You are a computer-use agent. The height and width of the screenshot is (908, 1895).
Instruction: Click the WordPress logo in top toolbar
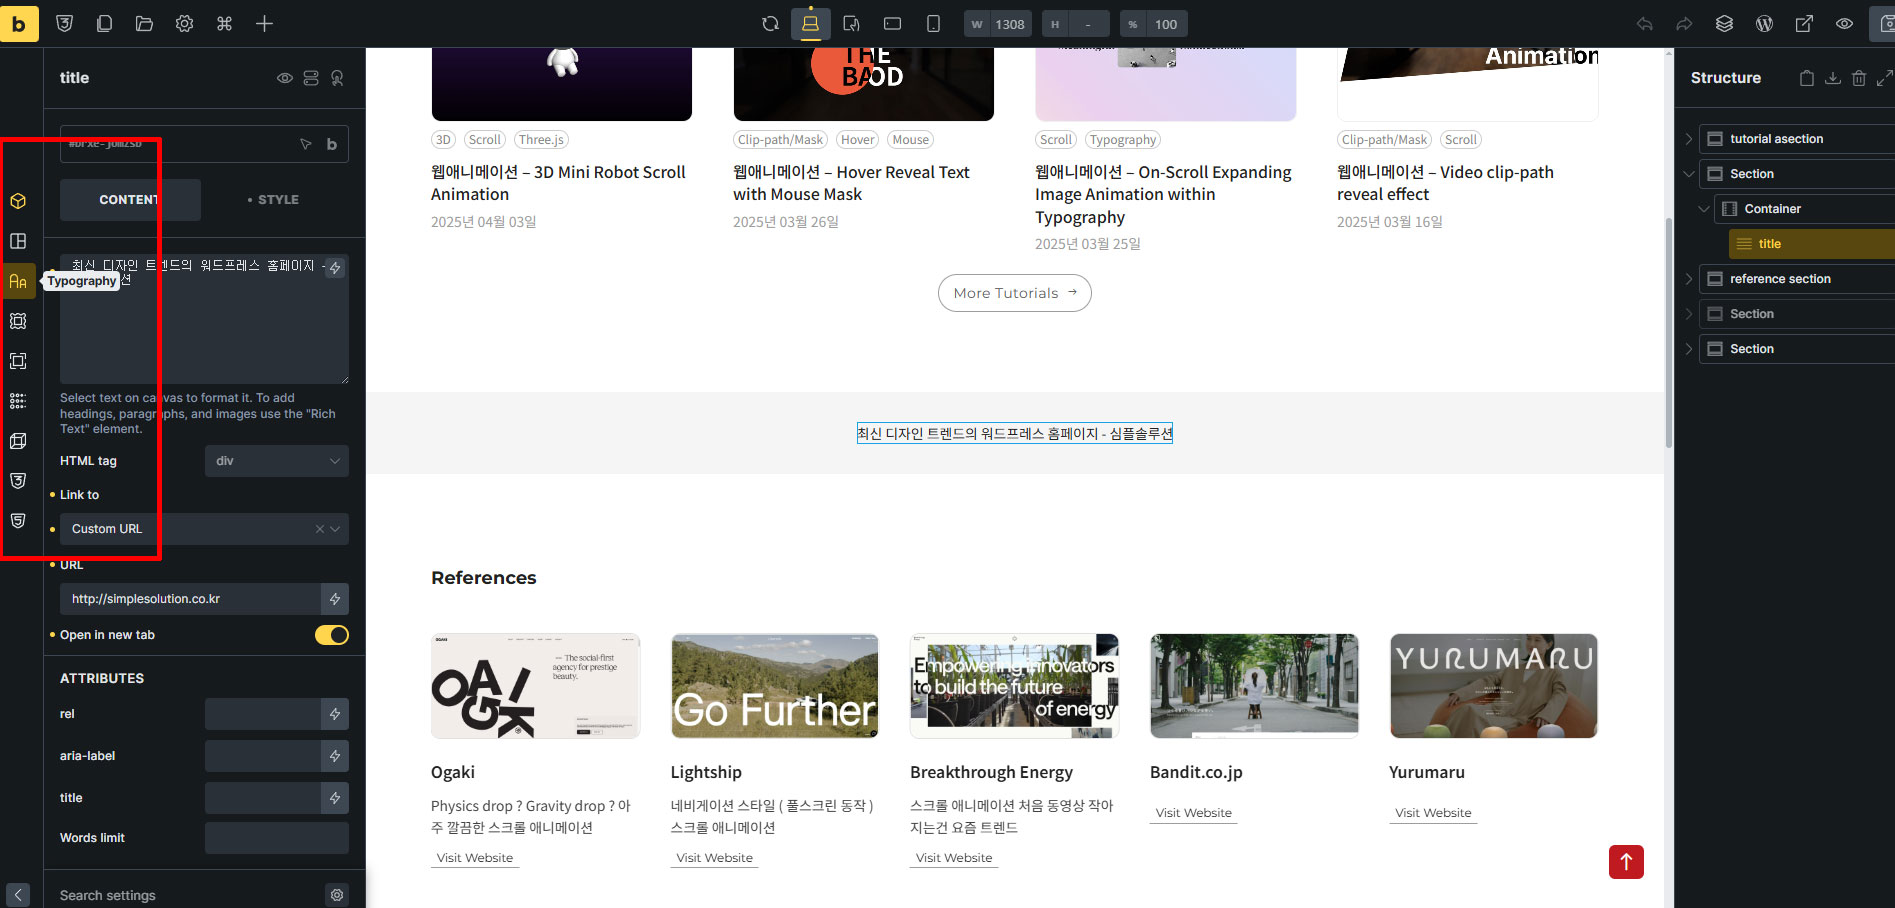point(1764,24)
